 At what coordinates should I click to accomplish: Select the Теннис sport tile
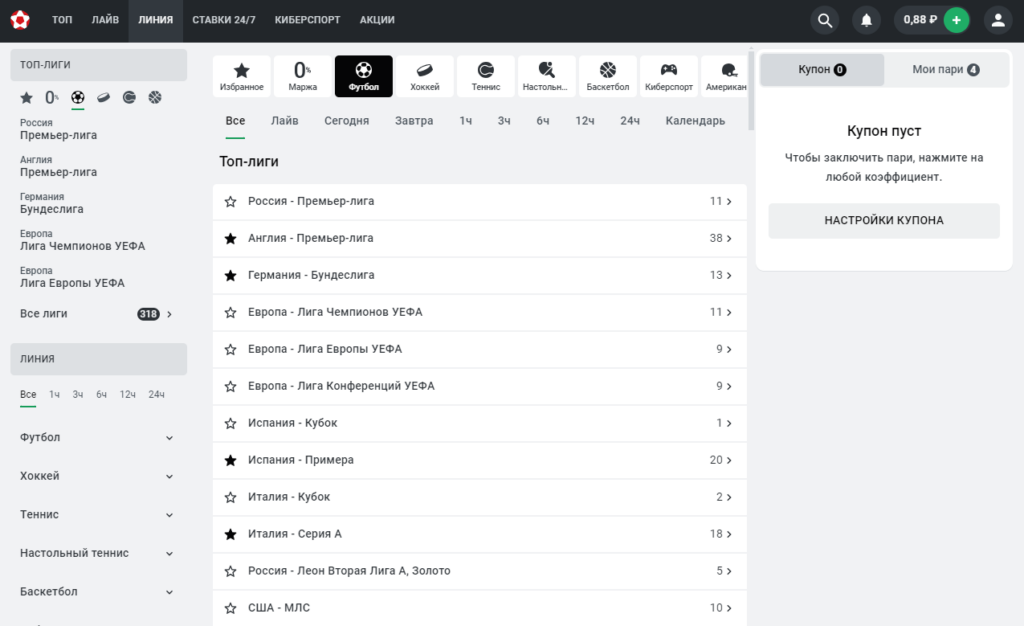(x=486, y=76)
